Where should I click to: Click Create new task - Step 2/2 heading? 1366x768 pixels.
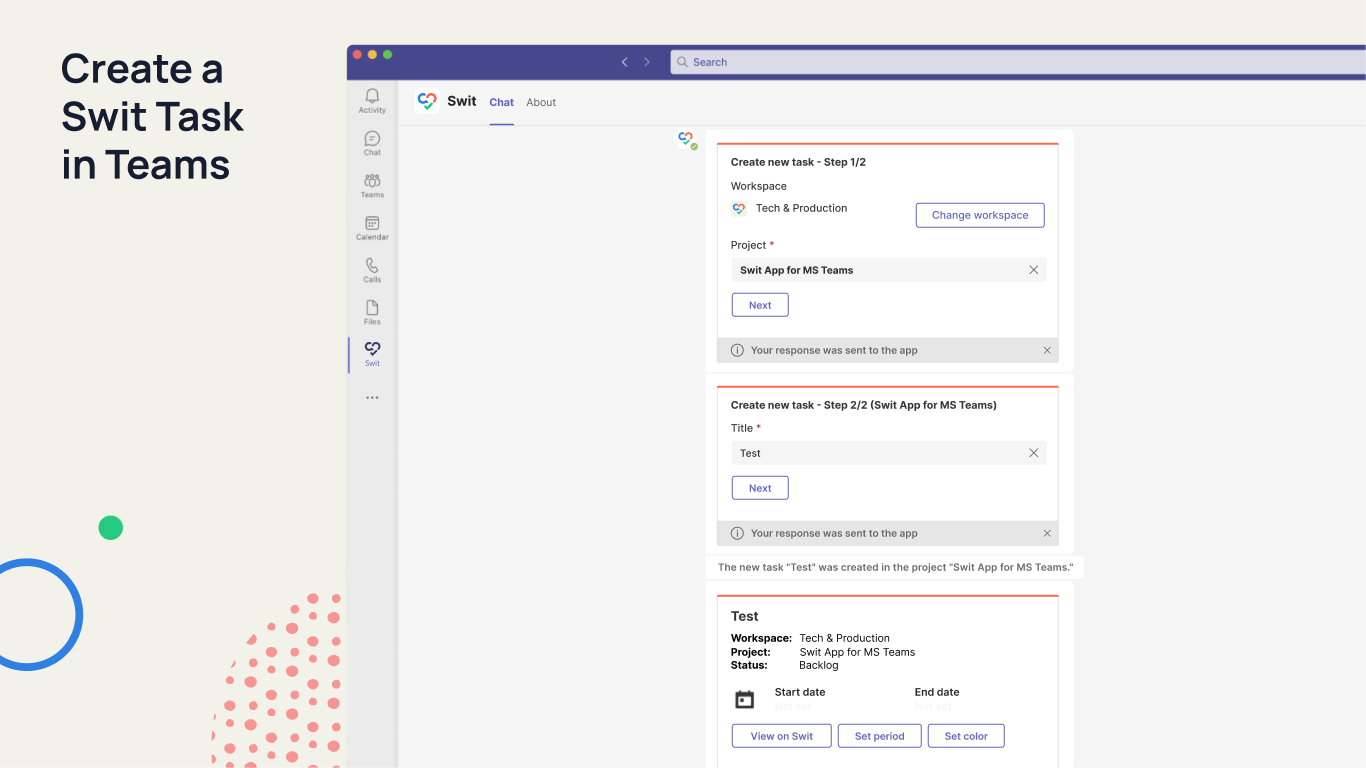864,405
